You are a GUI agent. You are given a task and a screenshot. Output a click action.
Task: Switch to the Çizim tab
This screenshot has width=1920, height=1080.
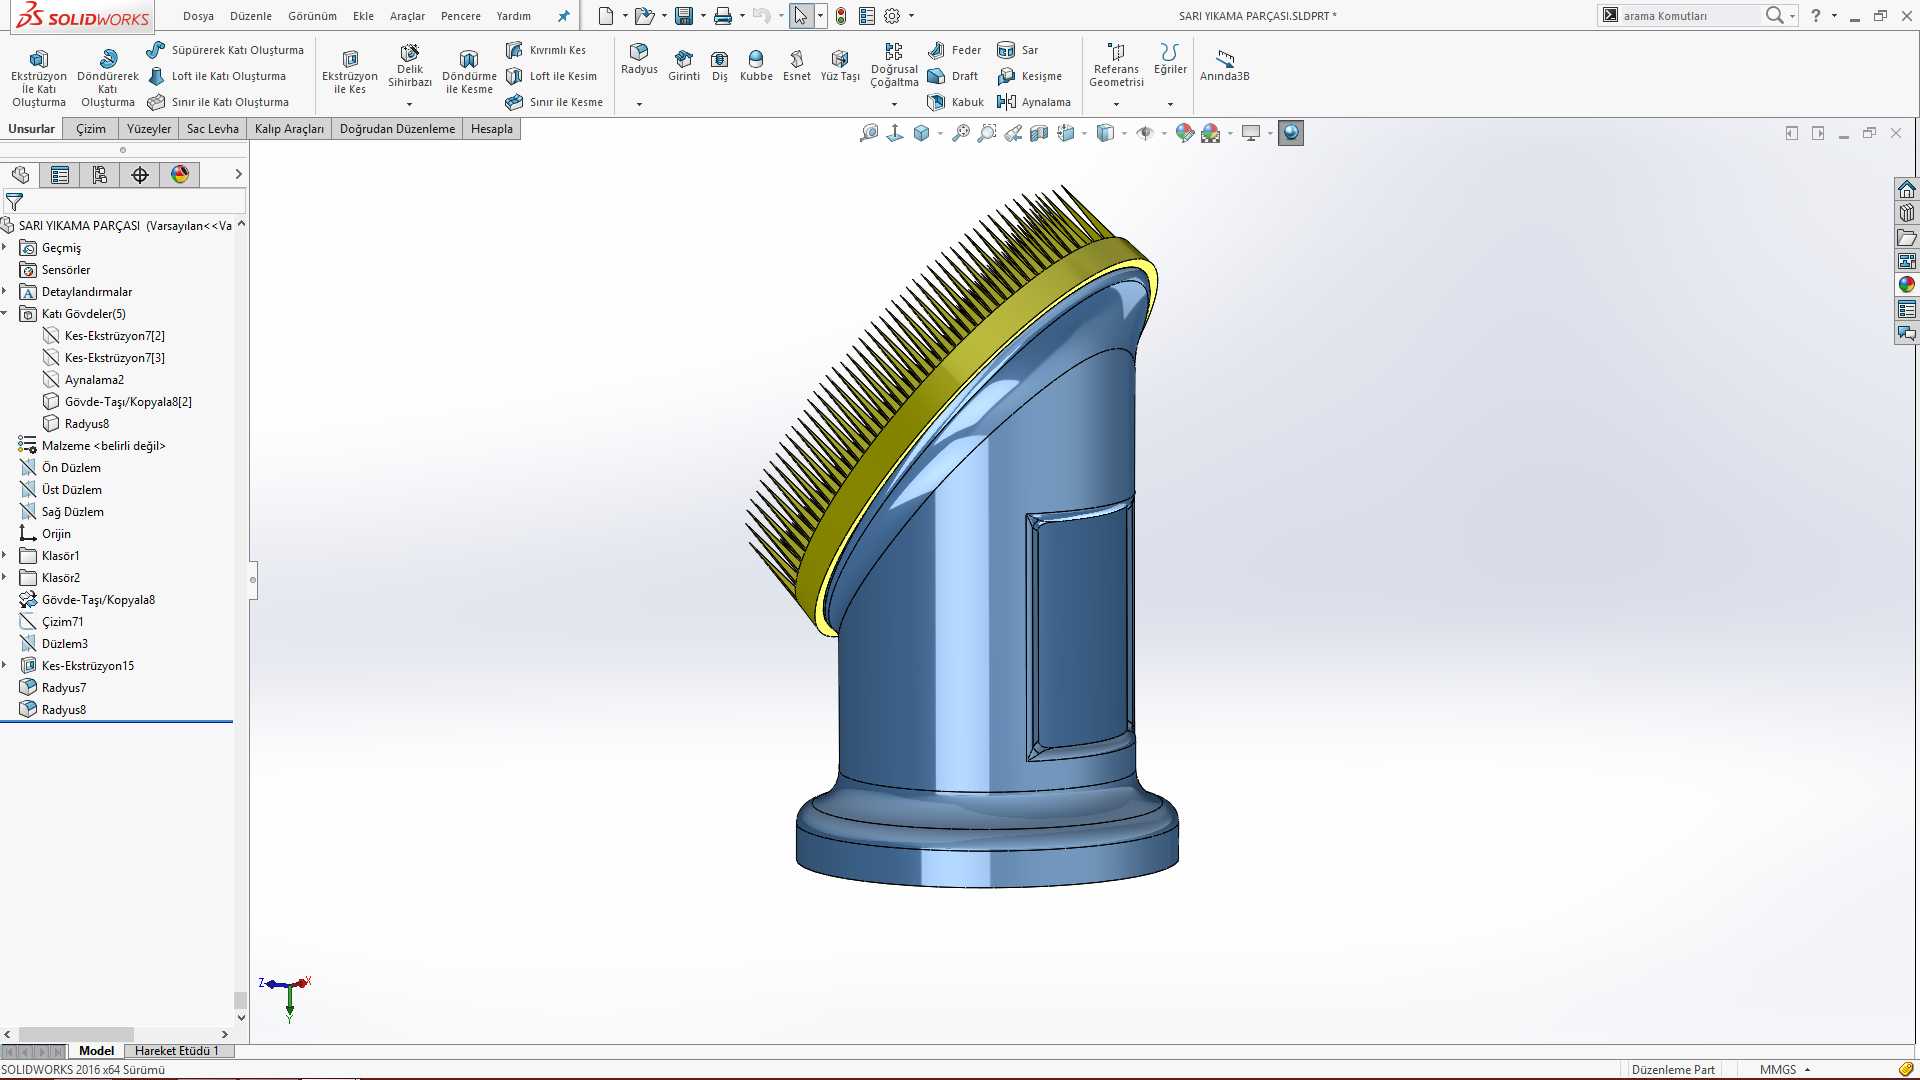click(90, 129)
